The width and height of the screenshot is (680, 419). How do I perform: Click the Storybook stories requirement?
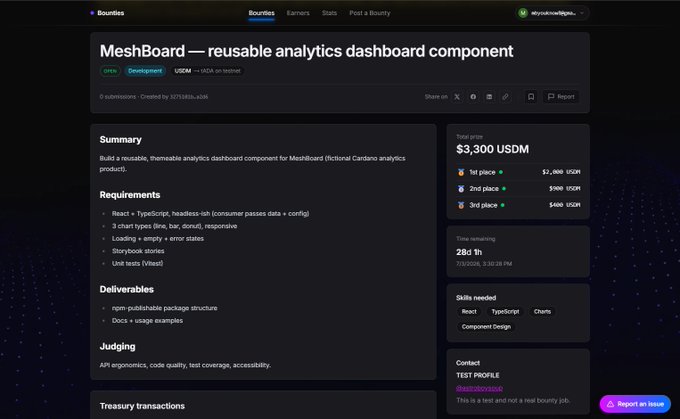(138, 251)
